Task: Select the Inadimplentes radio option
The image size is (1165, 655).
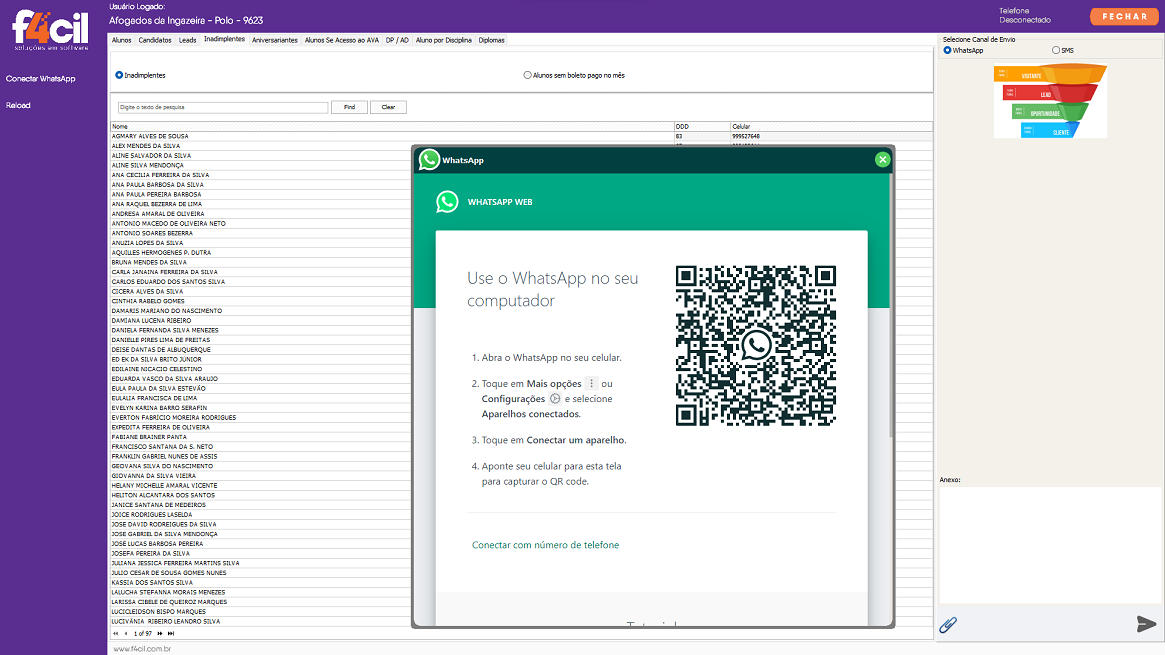Action: point(120,75)
